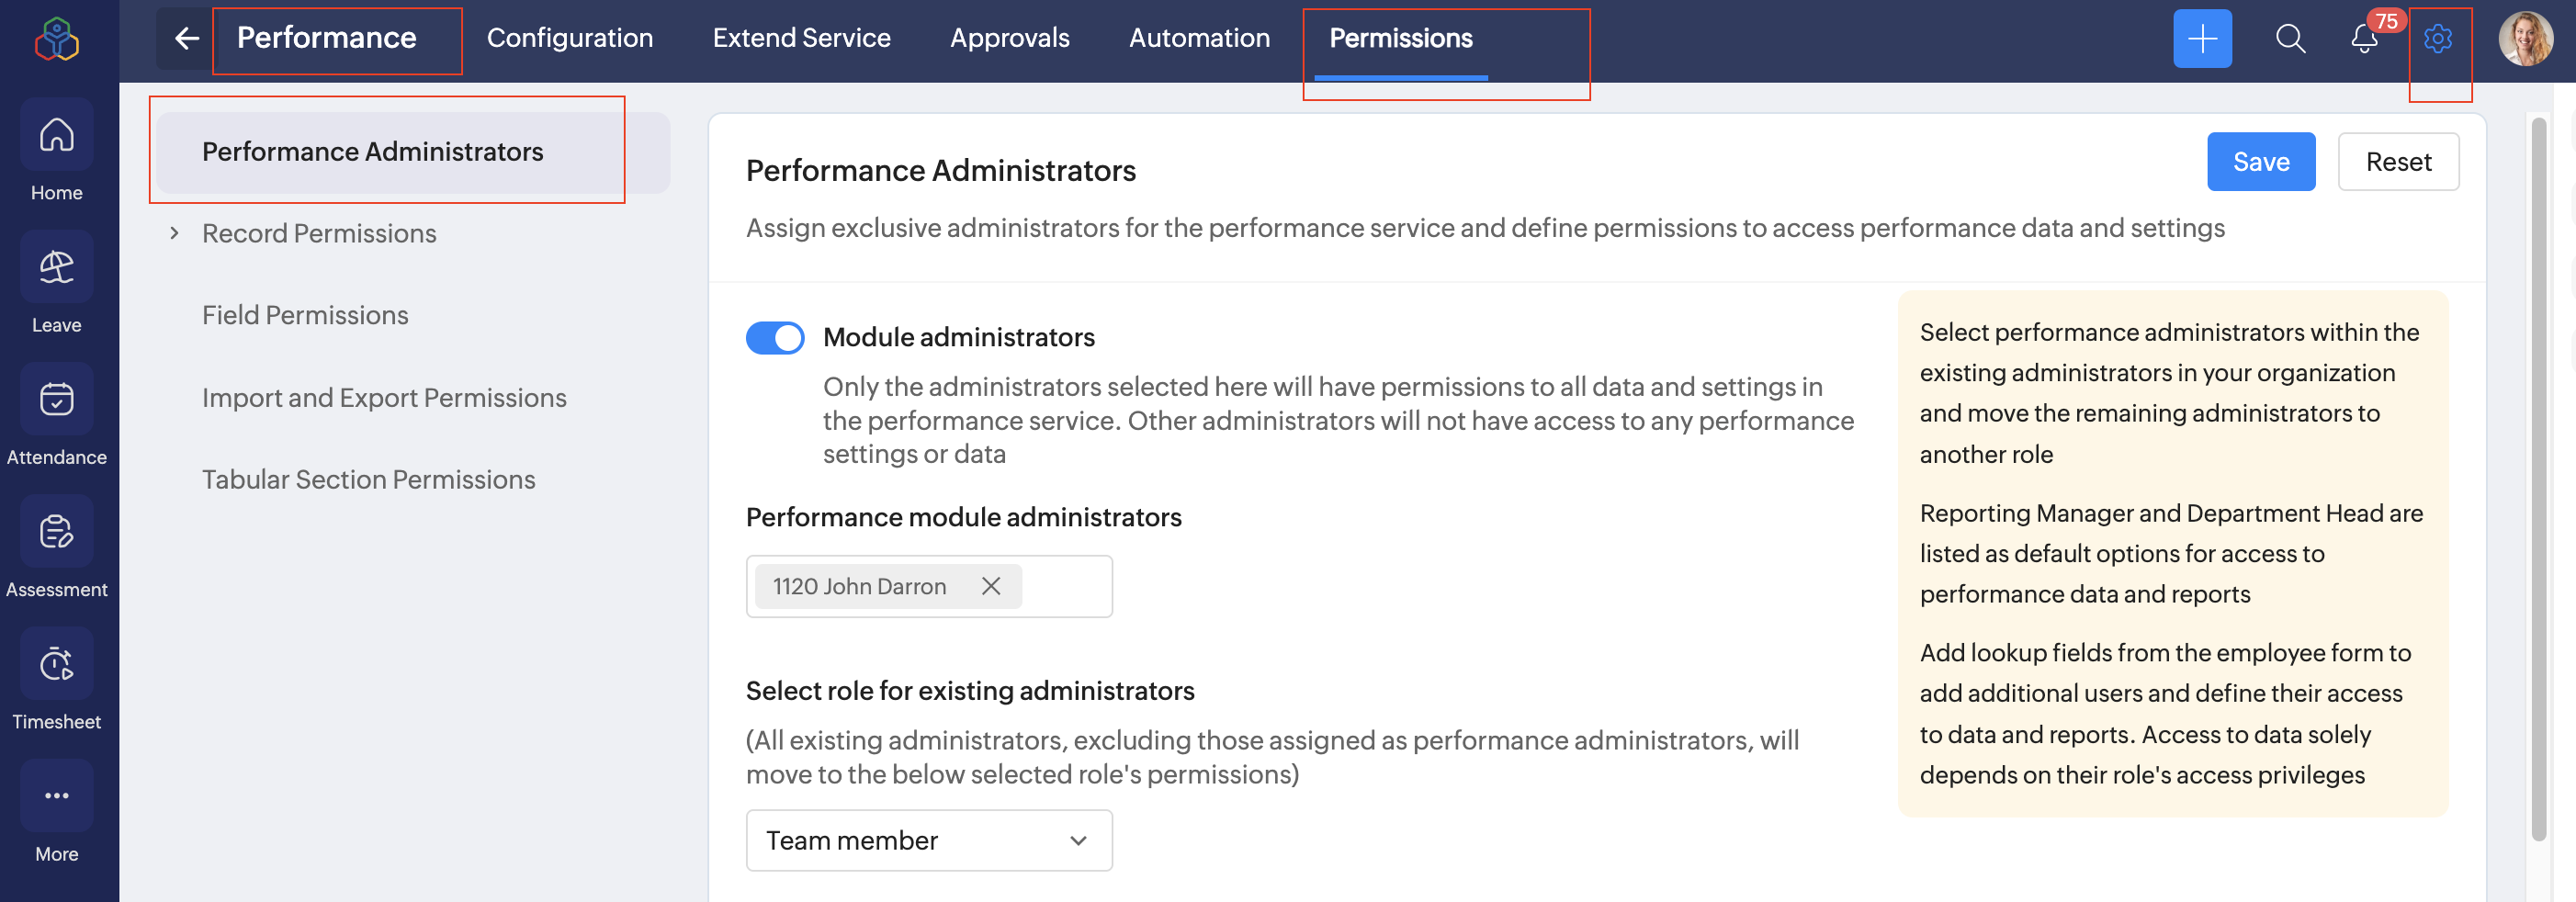Disable the Module administrators toggle
The width and height of the screenshot is (2576, 902).
coord(774,338)
